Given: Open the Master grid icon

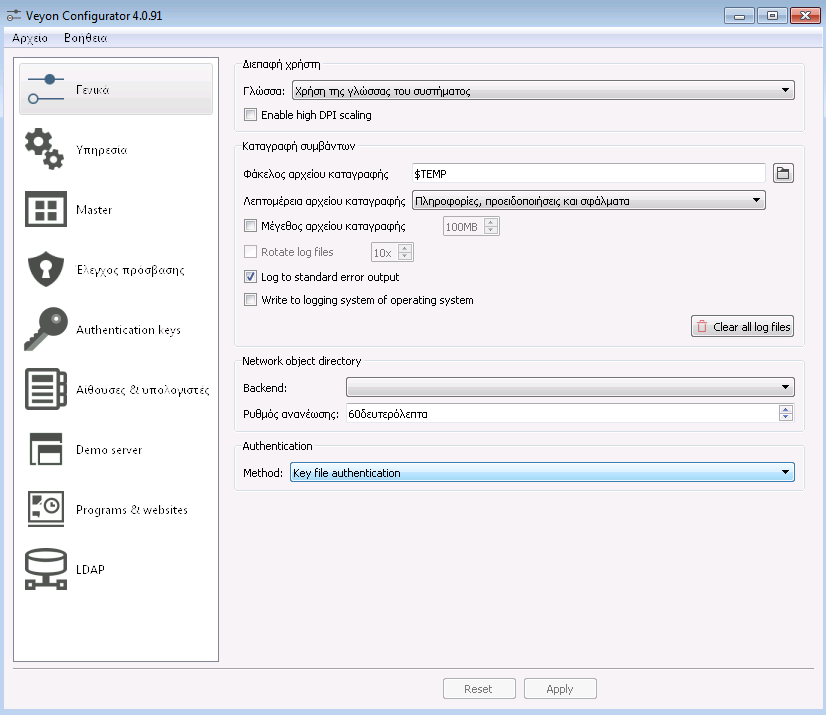Looking at the screenshot, I should pyautogui.click(x=46, y=209).
